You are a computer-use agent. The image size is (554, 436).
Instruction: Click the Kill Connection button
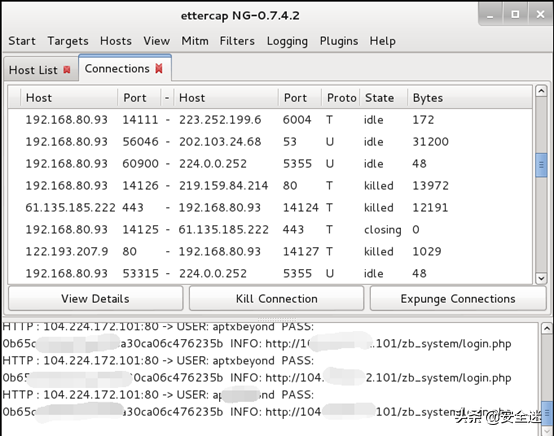pyautogui.click(x=276, y=299)
